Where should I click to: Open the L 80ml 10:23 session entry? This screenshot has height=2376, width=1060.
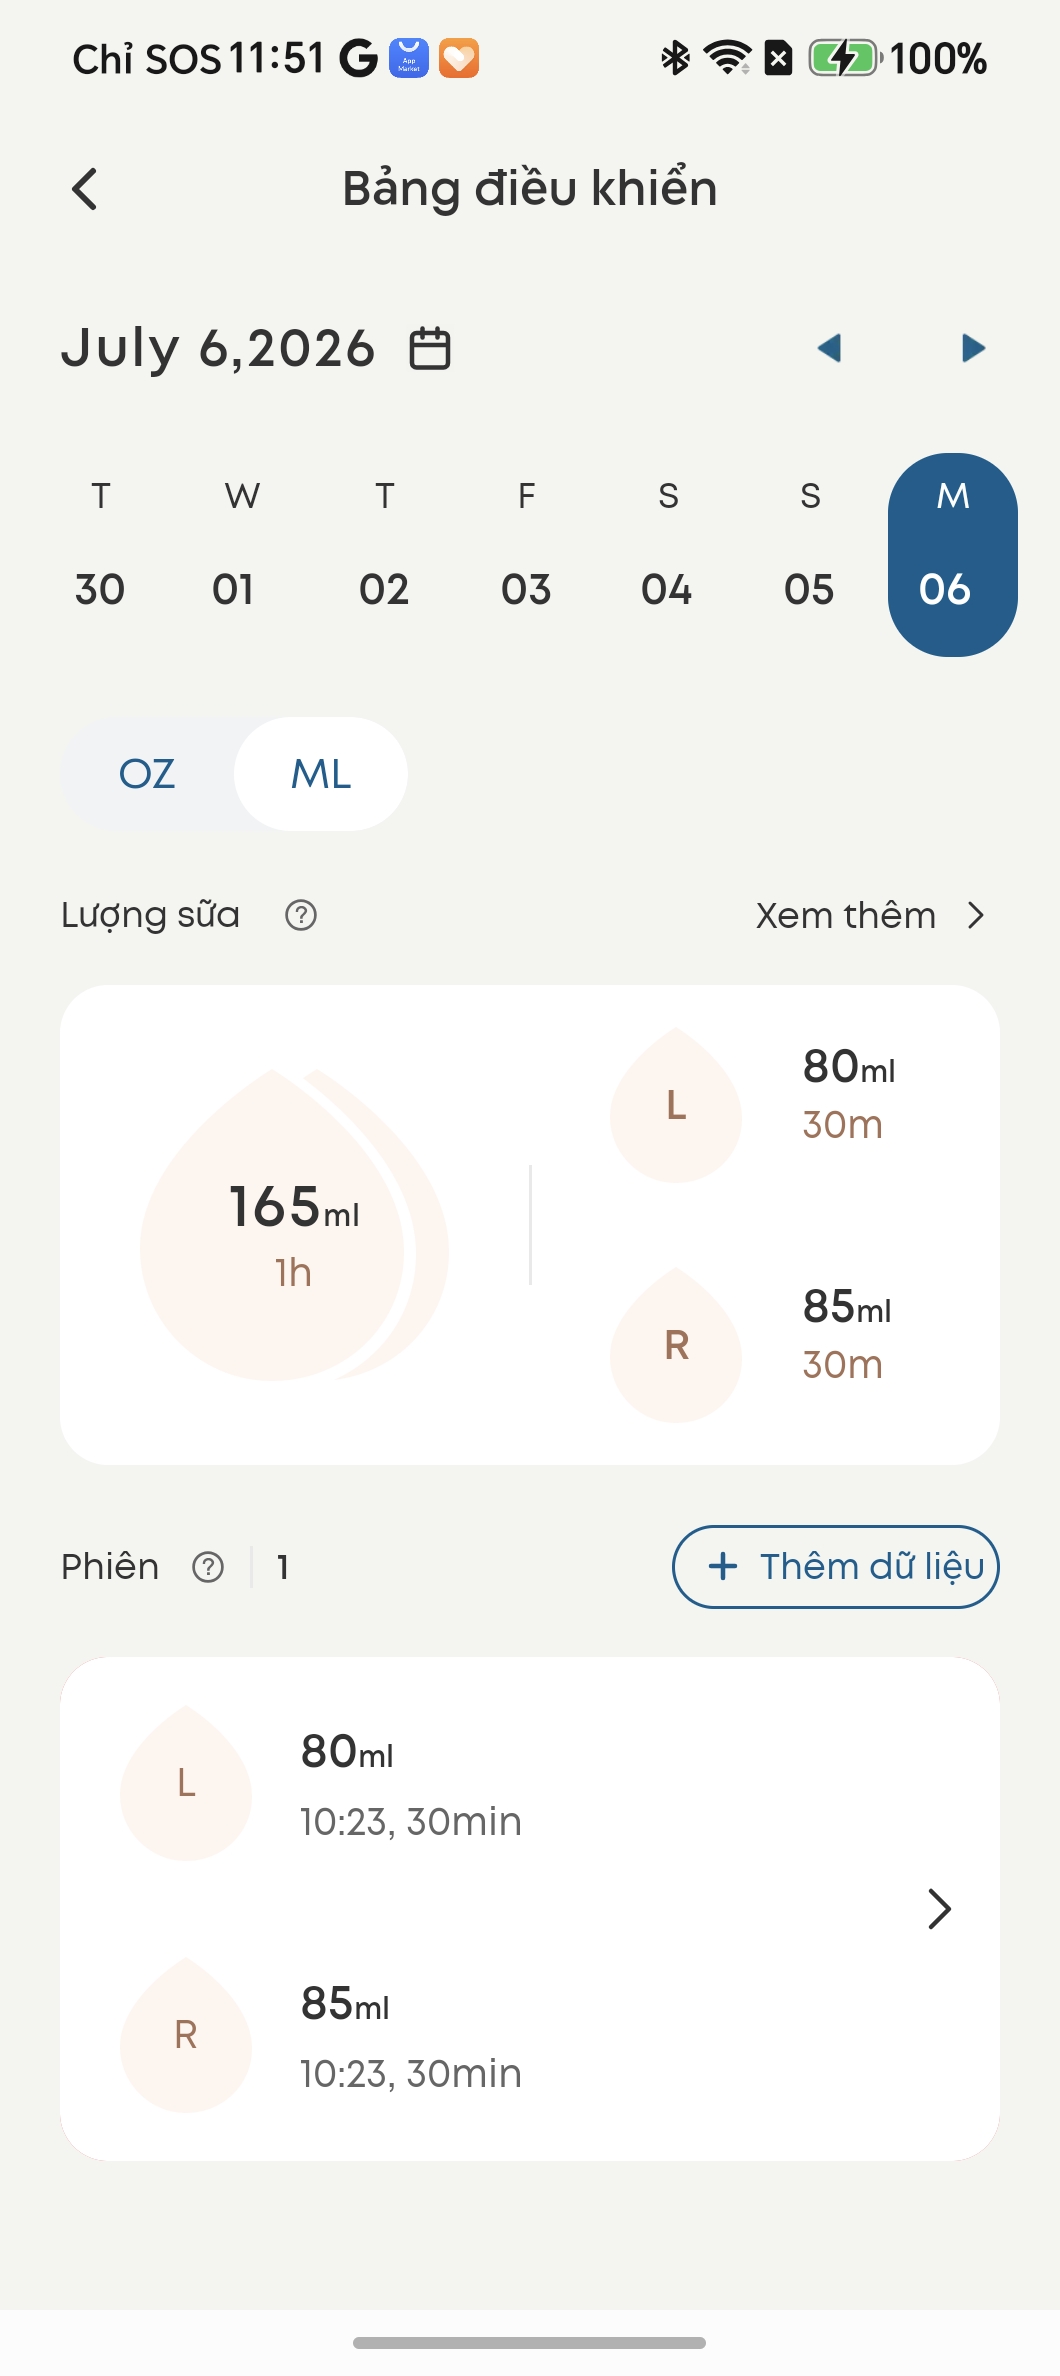click(530, 1784)
